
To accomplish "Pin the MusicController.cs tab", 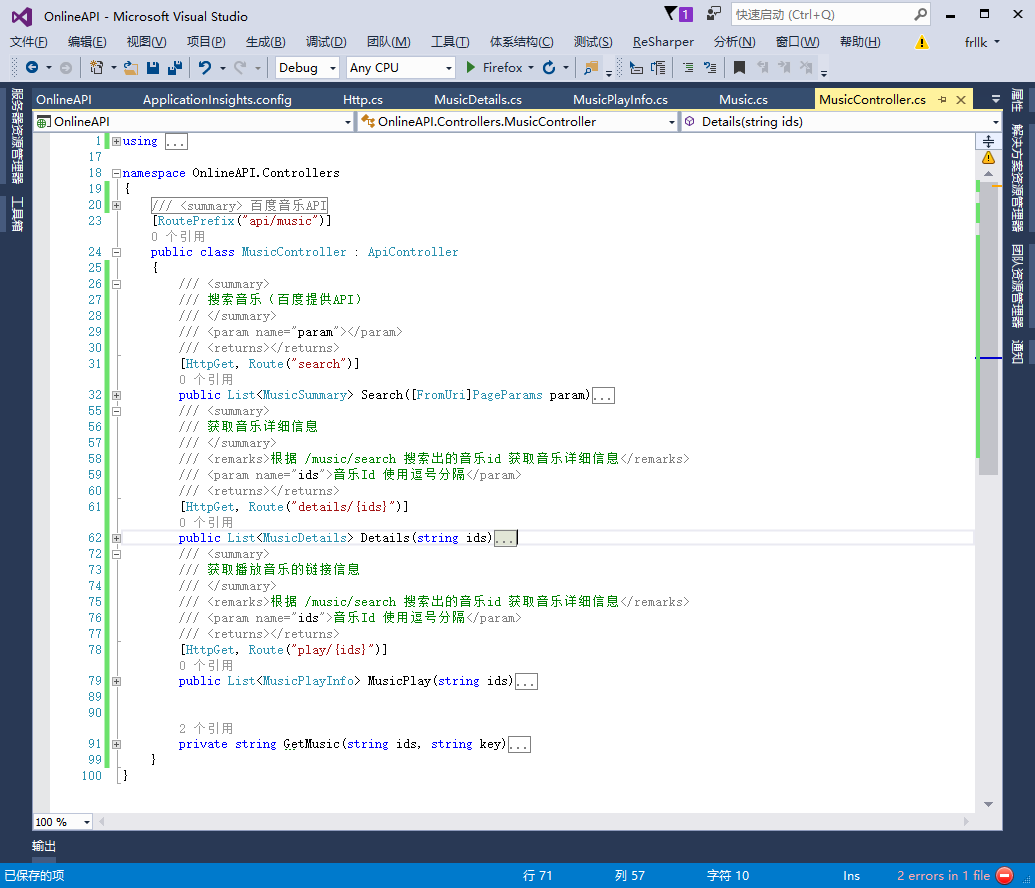I will click(x=942, y=100).
